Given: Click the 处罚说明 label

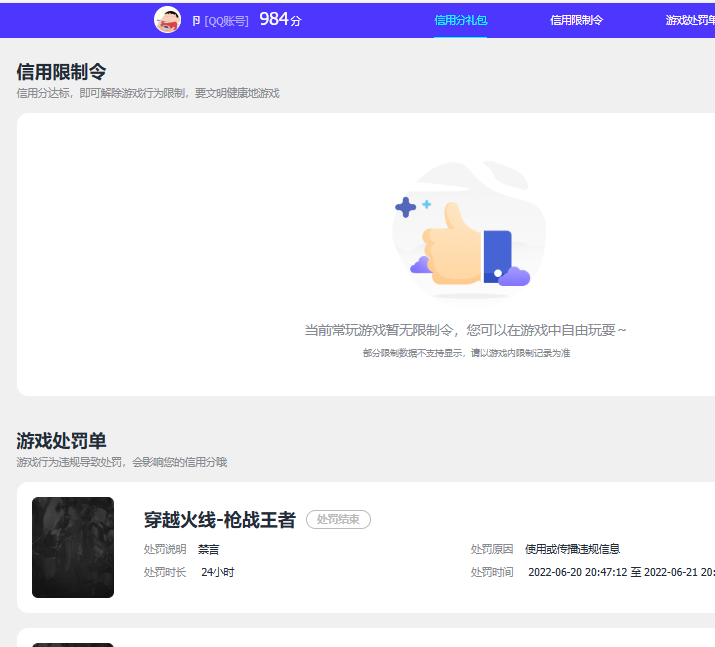Looking at the screenshot, I should [x=165, y=549].
